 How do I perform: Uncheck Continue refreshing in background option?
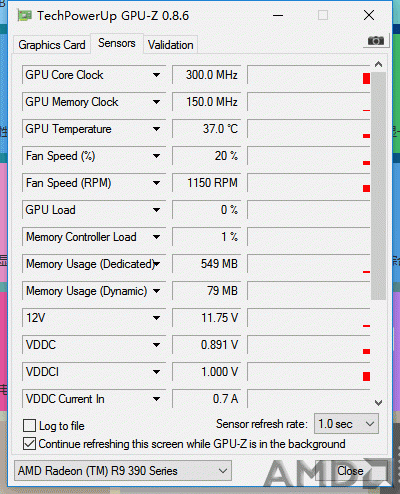[x=29, y=444]
